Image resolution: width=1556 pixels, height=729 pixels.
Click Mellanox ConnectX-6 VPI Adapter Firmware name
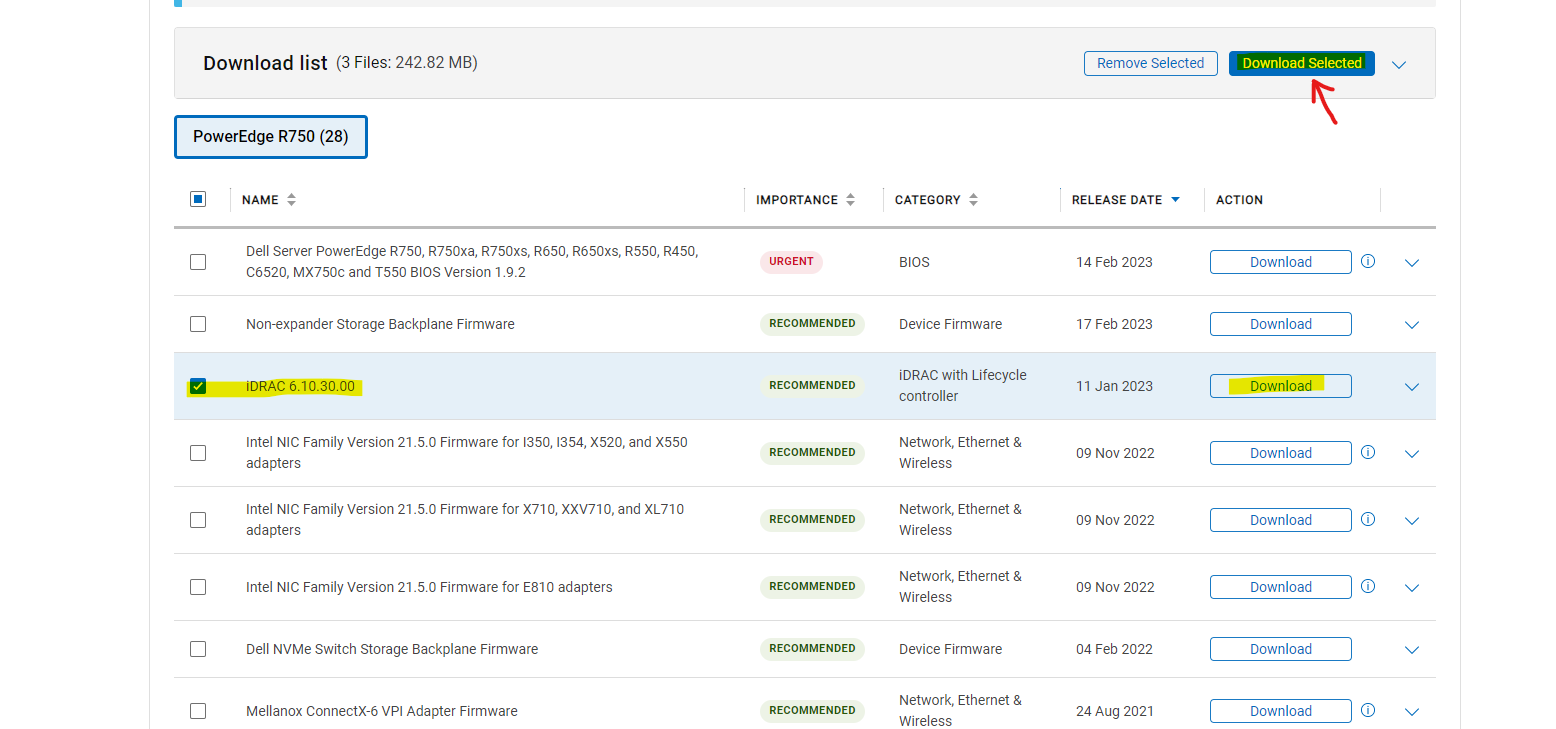(382, 711)
